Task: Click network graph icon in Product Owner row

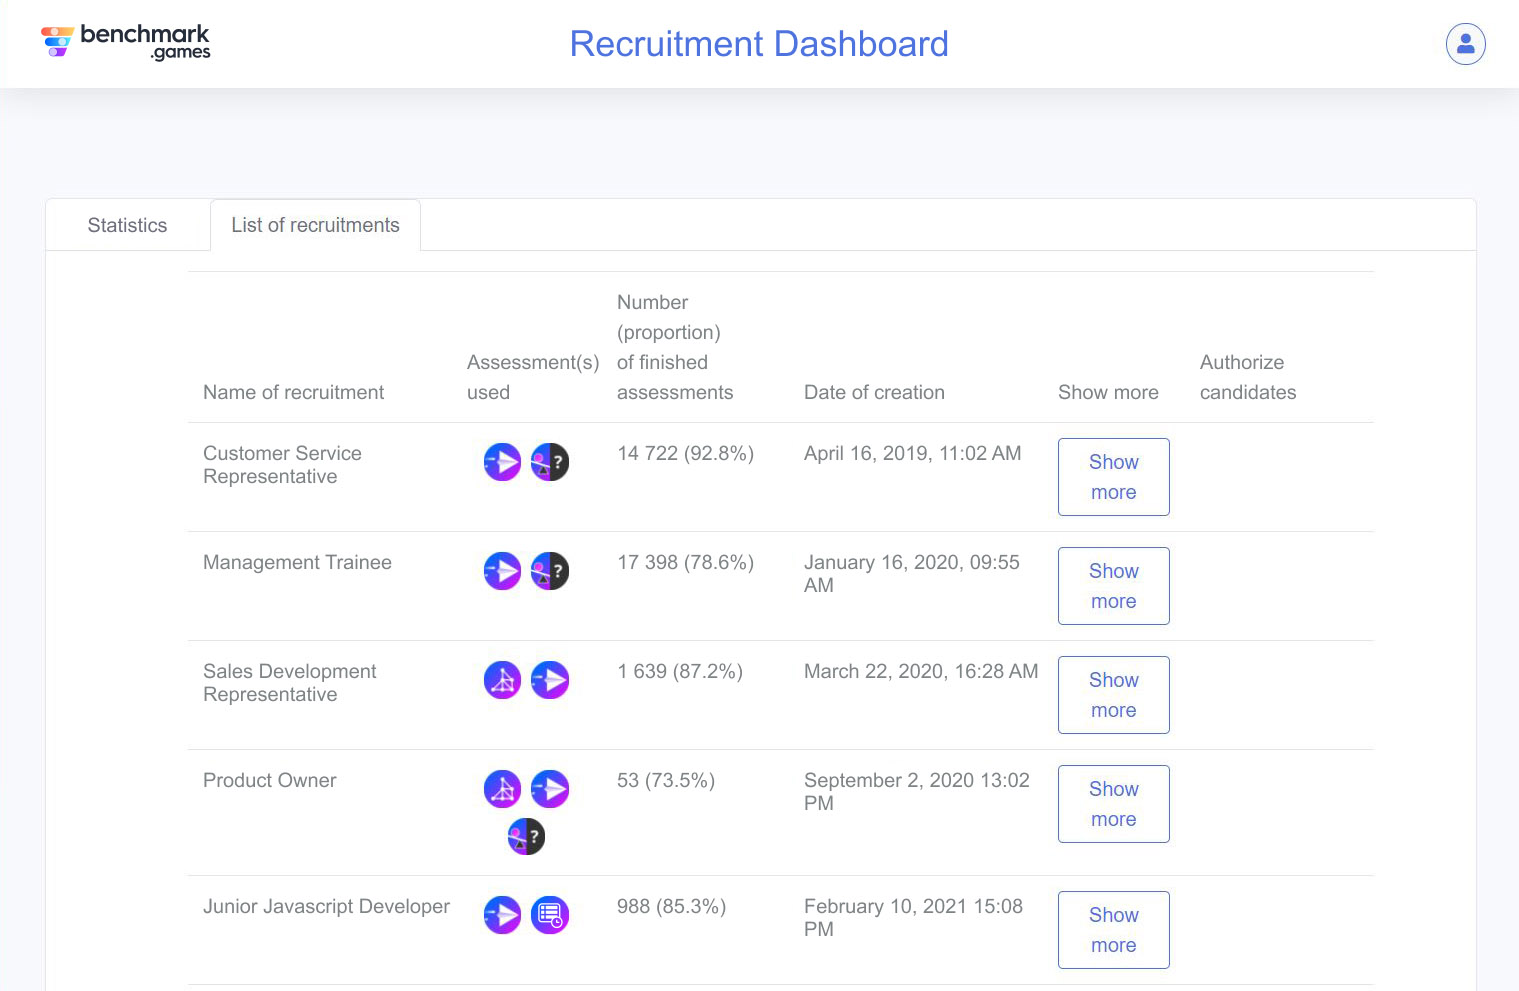Action: 502,789
